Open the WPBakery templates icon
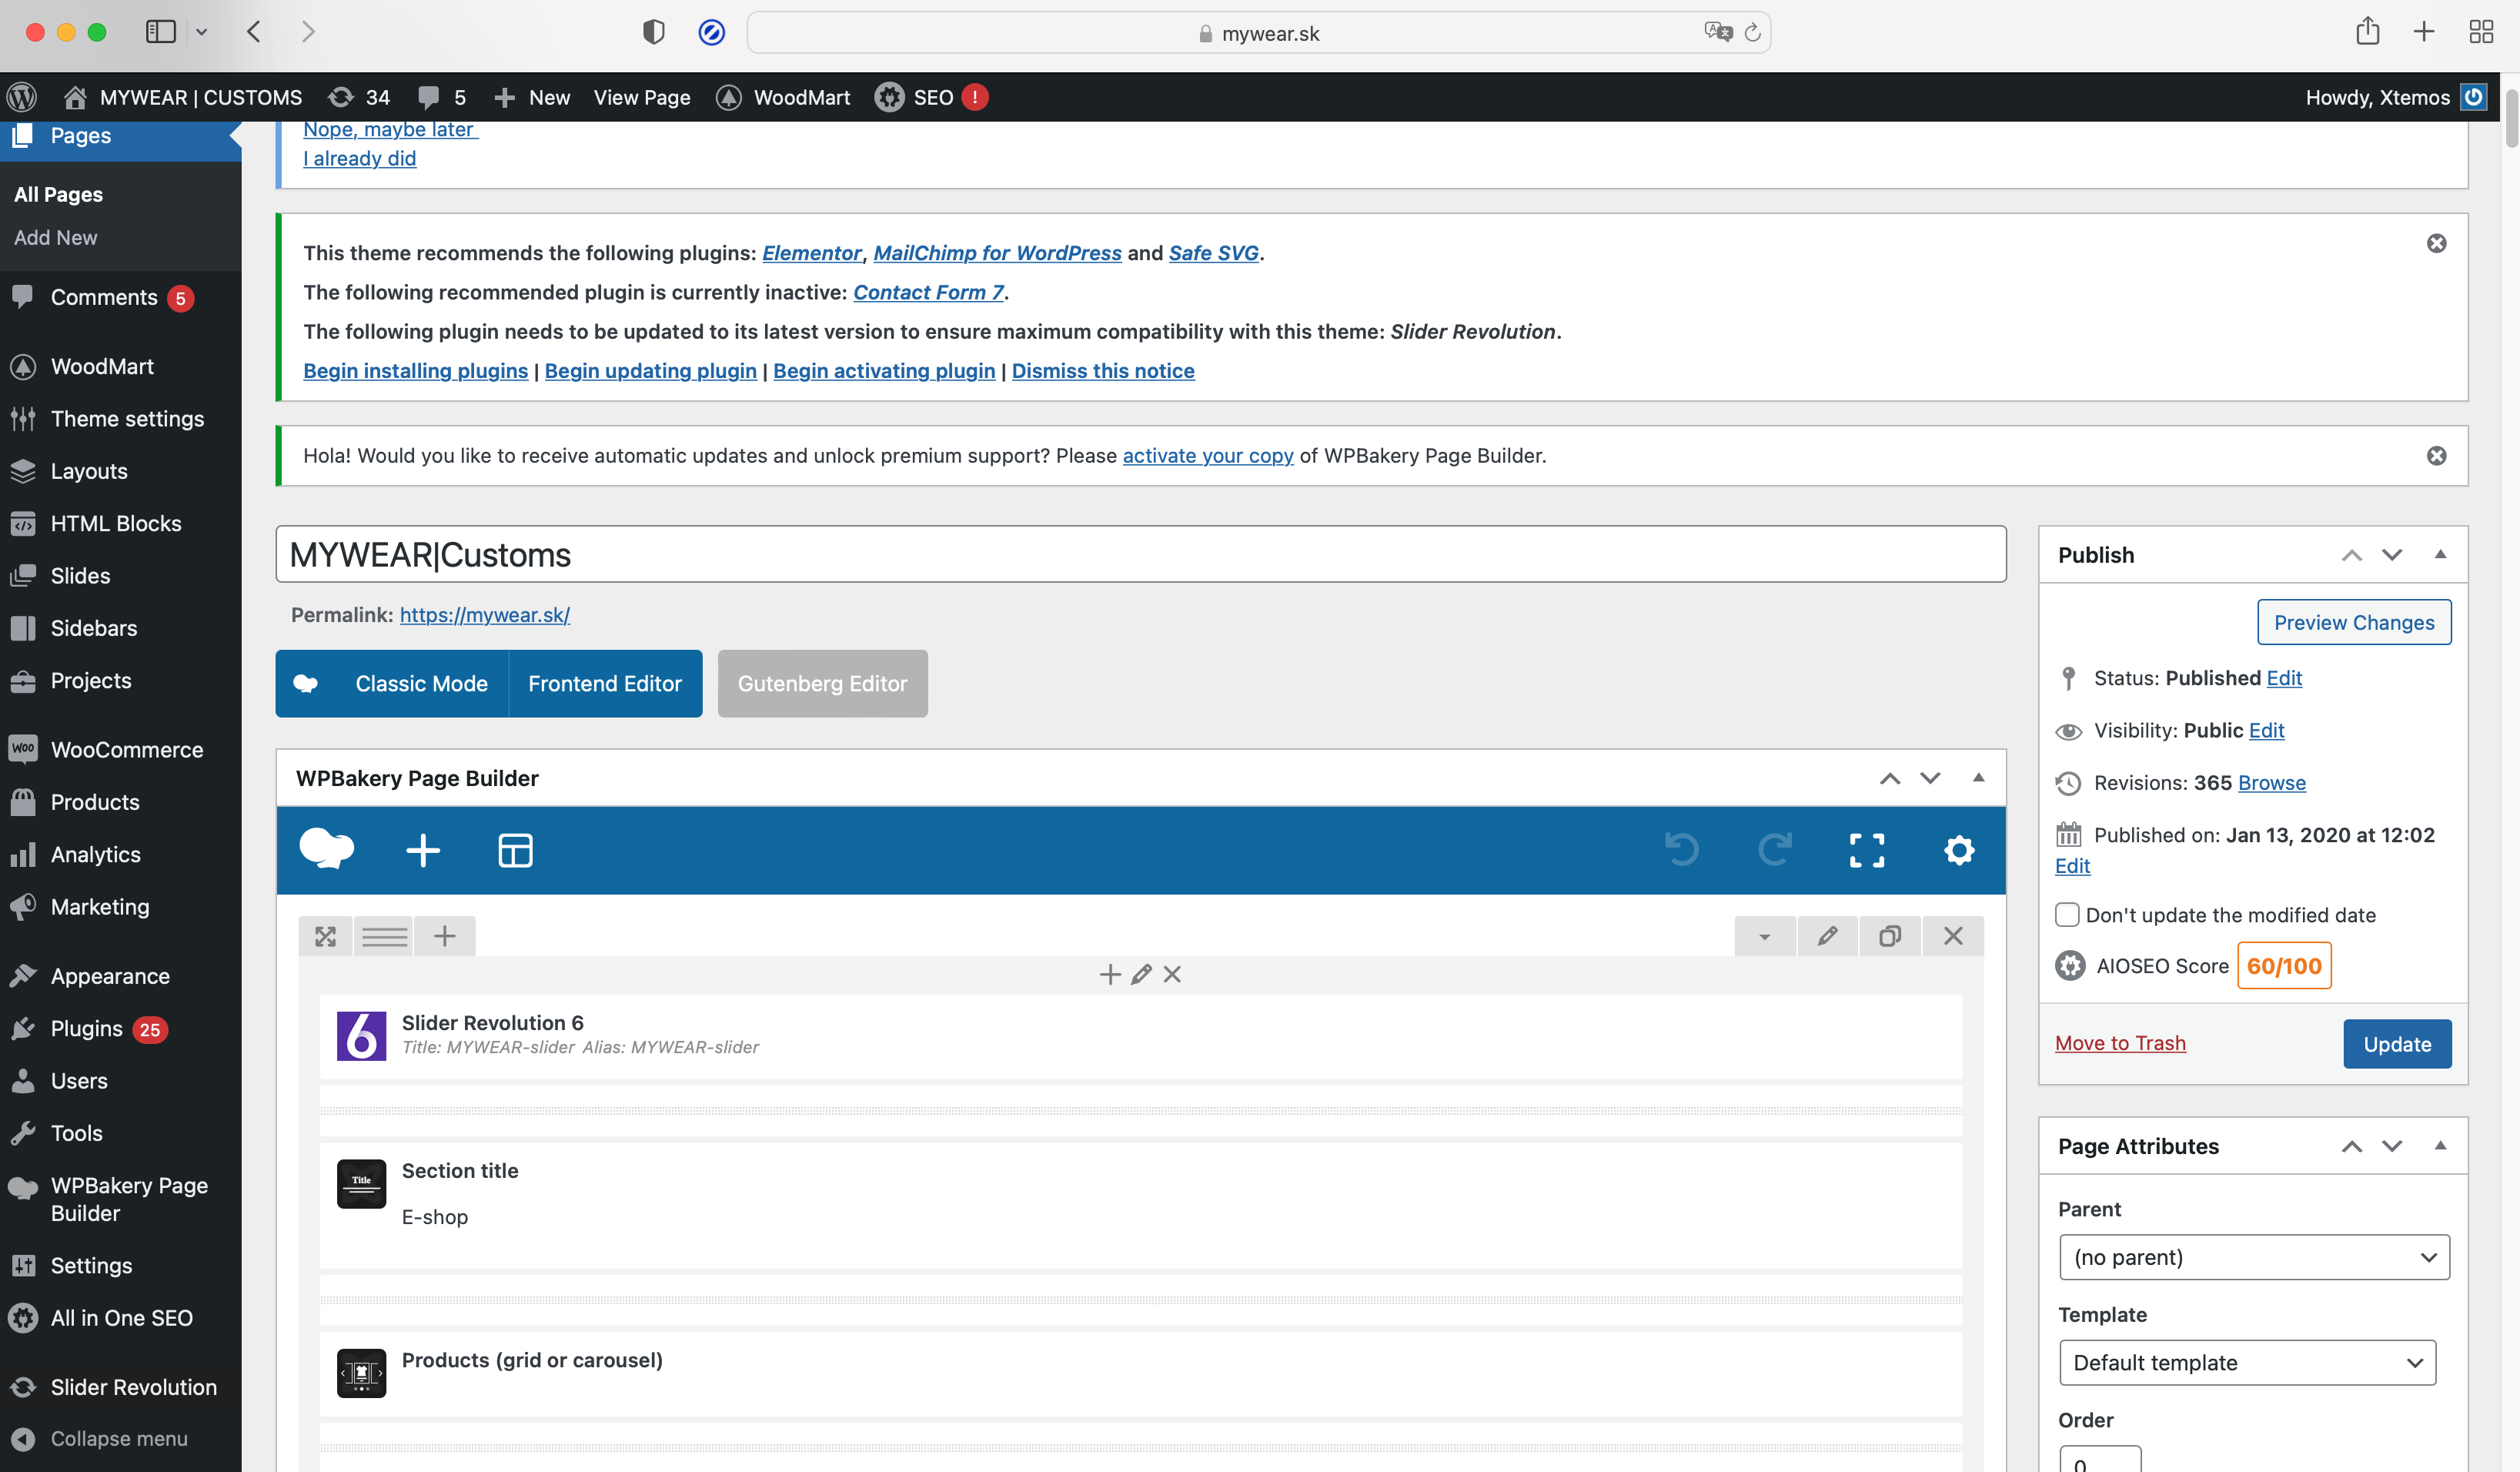The image size is (2520, 1472). click(x=515, y=850)
